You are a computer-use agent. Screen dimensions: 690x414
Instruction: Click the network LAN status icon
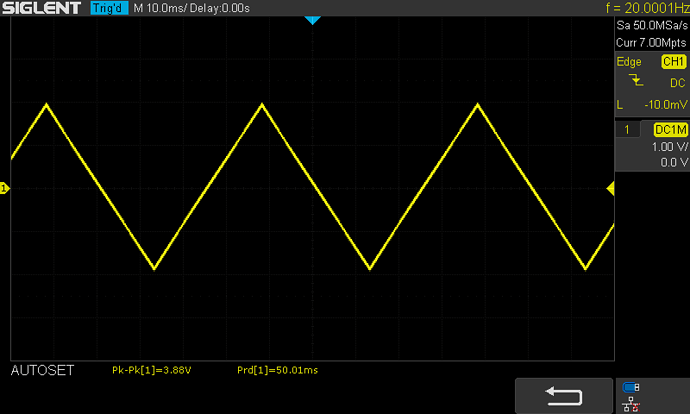pos(630,405)
